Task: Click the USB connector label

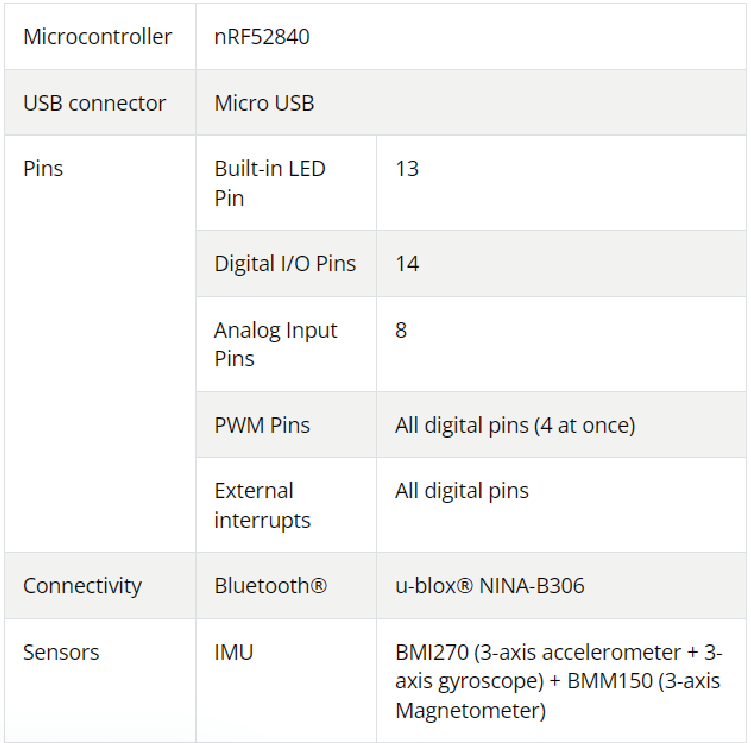Action: pyautogui.click(x=94, y=103)
